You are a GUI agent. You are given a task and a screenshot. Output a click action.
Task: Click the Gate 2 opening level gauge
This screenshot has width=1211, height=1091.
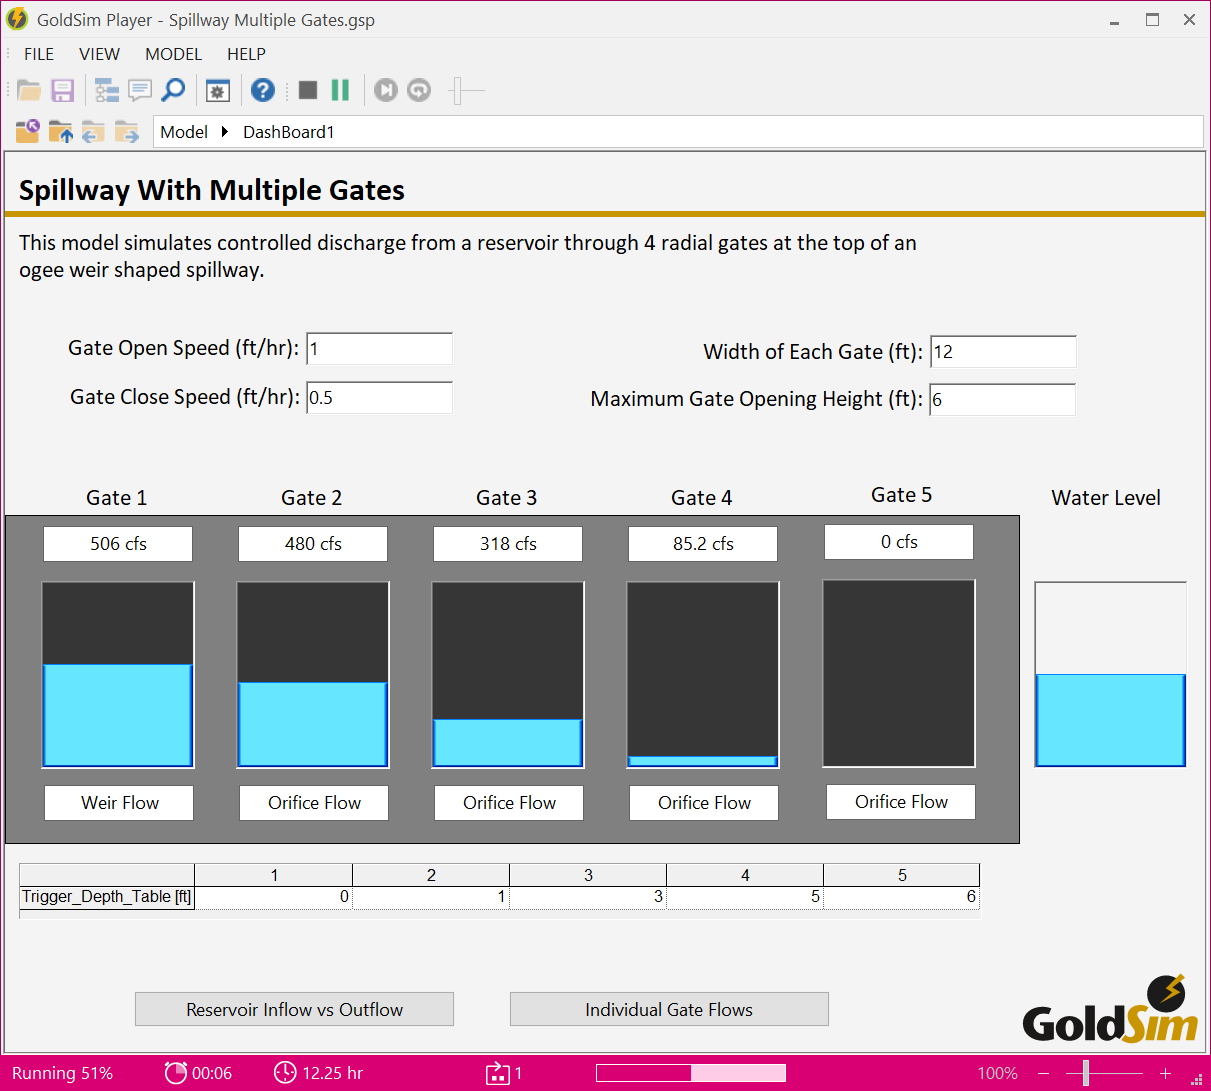pyautogui.click(x=313, y=675)
